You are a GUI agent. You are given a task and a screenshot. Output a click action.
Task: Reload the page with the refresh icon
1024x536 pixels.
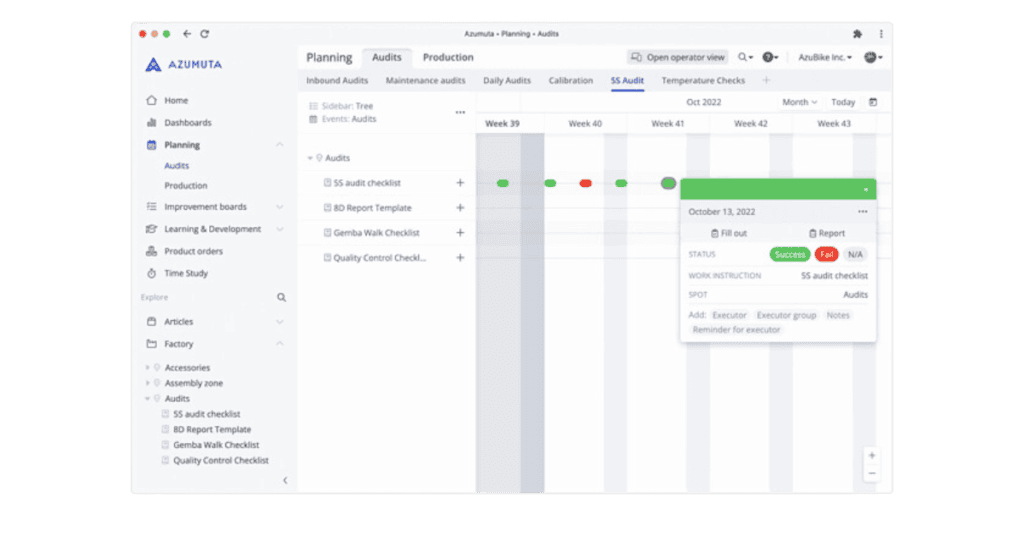point(204,34)
